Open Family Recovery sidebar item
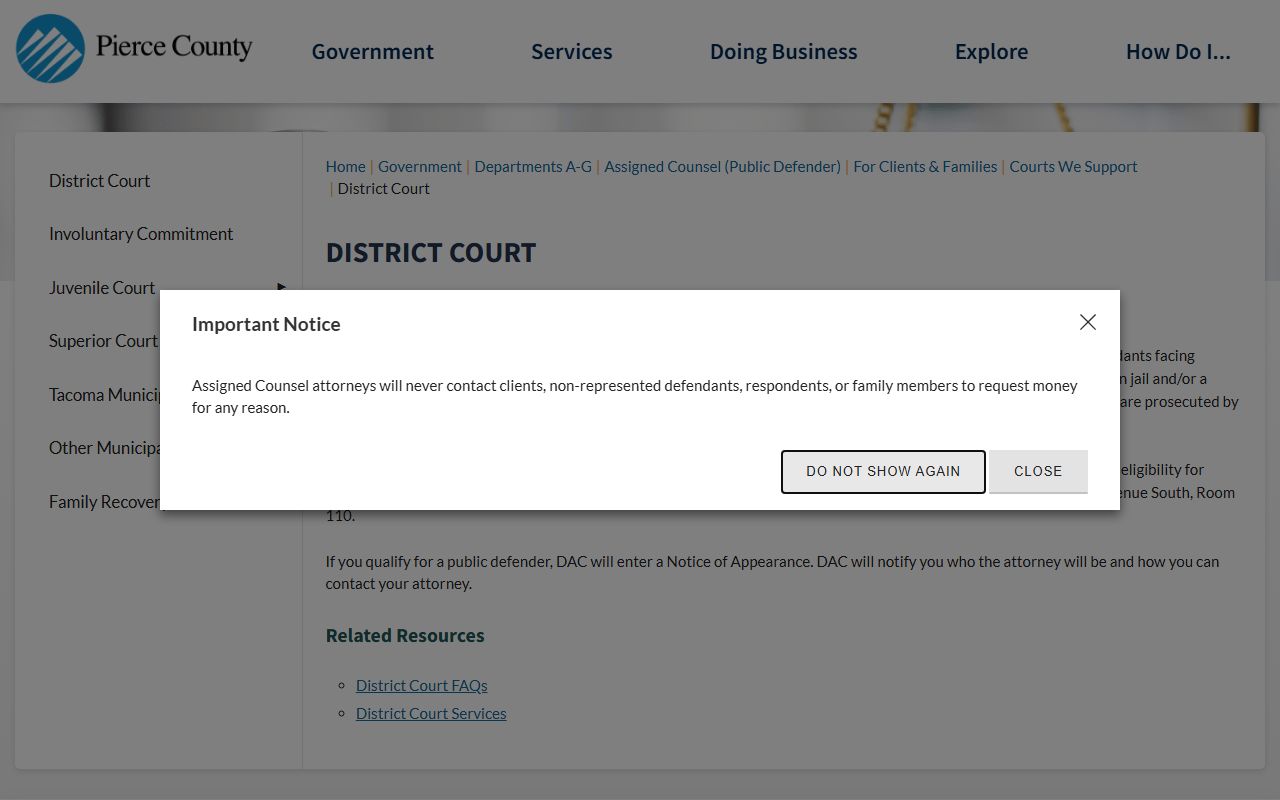Viewport: 1280px width, 800px height. 105,502
